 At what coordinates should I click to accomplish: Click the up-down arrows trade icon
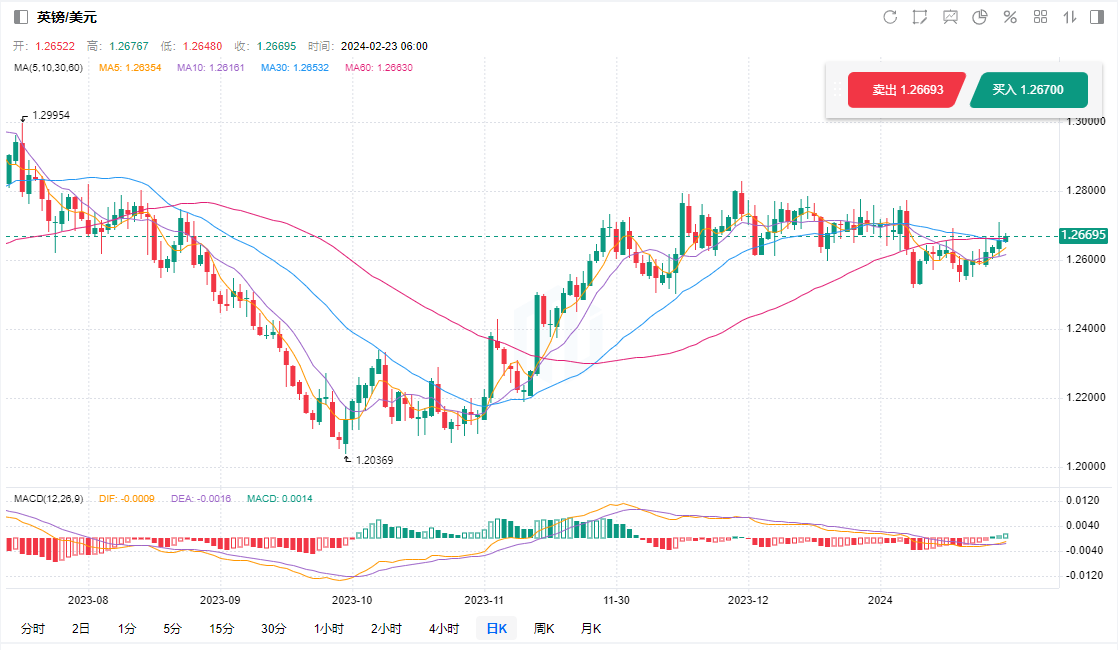click(x=1070, y=17)
